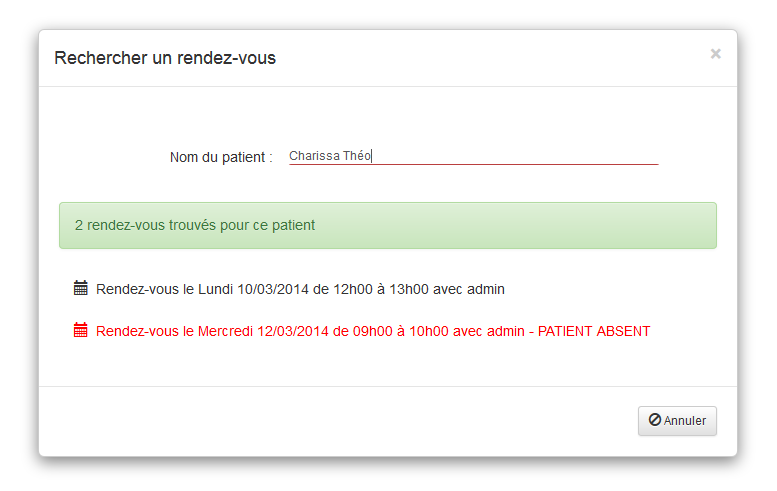Click the red calendar icon for Mercredi appointment
This screenshot has height=491, width=777.
(x=81, y=330)
